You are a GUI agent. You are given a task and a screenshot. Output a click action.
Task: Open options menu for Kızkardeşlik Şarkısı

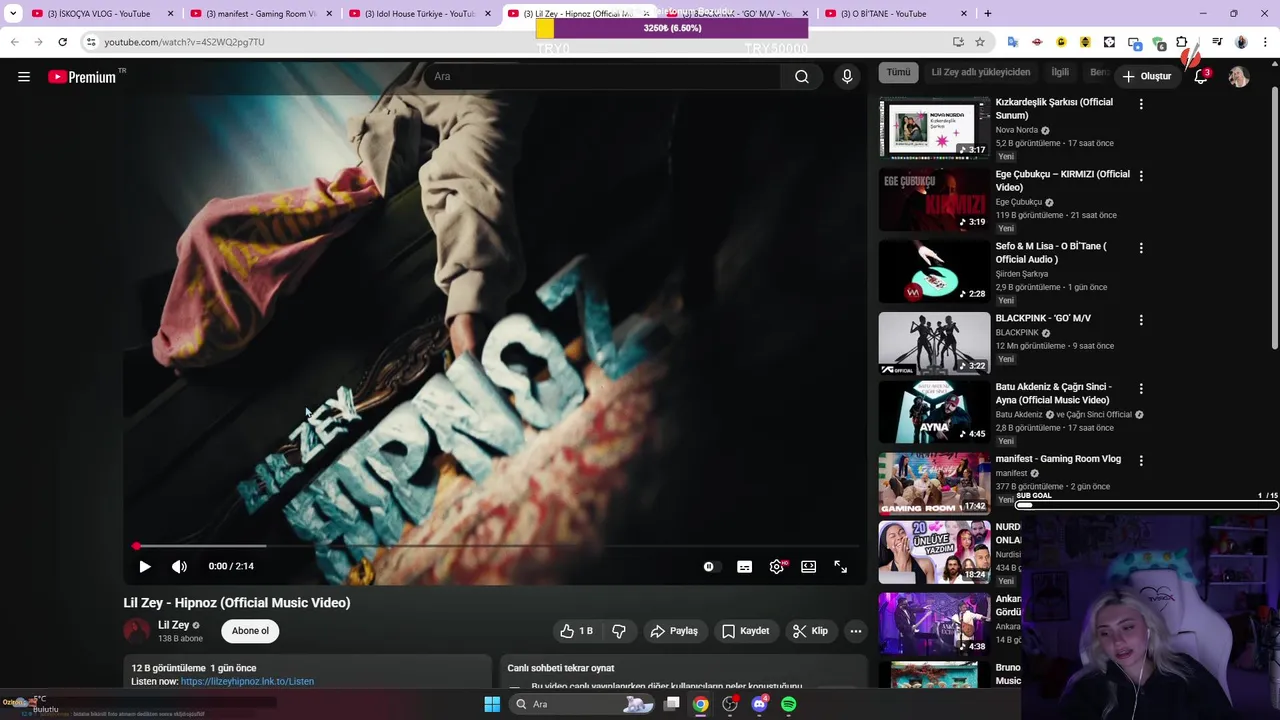(x=1141, y=103)
